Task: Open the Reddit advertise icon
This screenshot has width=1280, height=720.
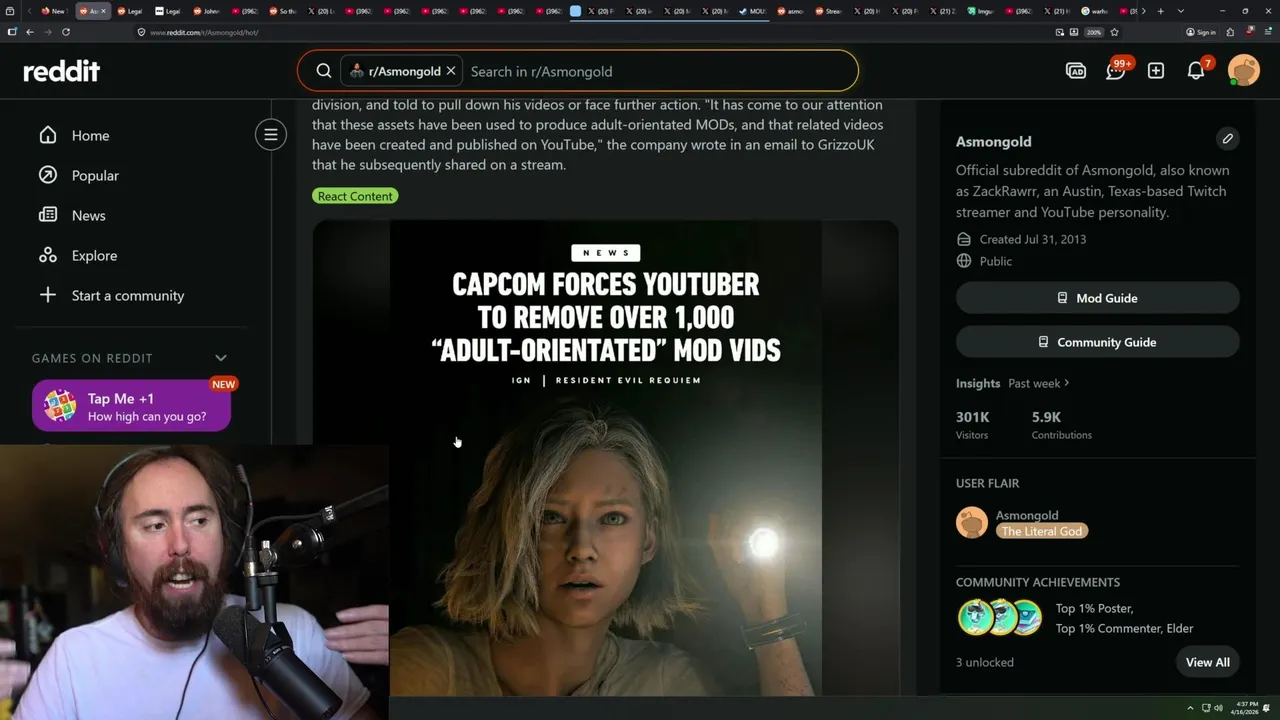Action: pos(1076,71)
